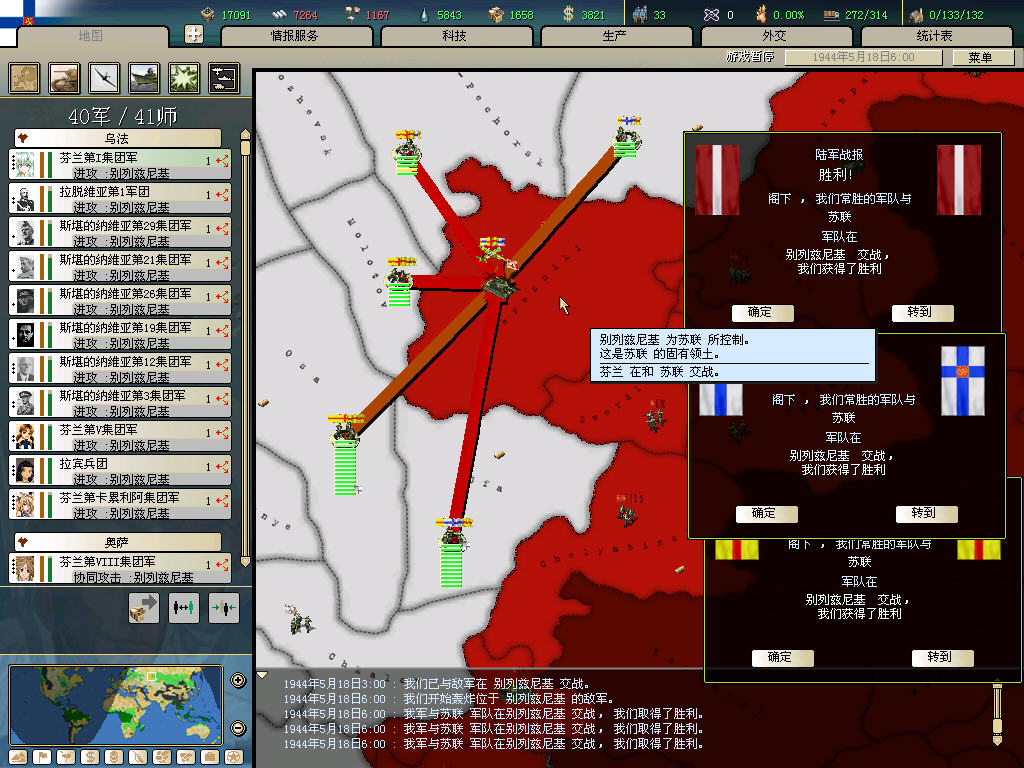This screenshot has width=1024, height=768.
Task: Select army 斯堪的纳维亚第21集团军
Action: click(120, 266)
